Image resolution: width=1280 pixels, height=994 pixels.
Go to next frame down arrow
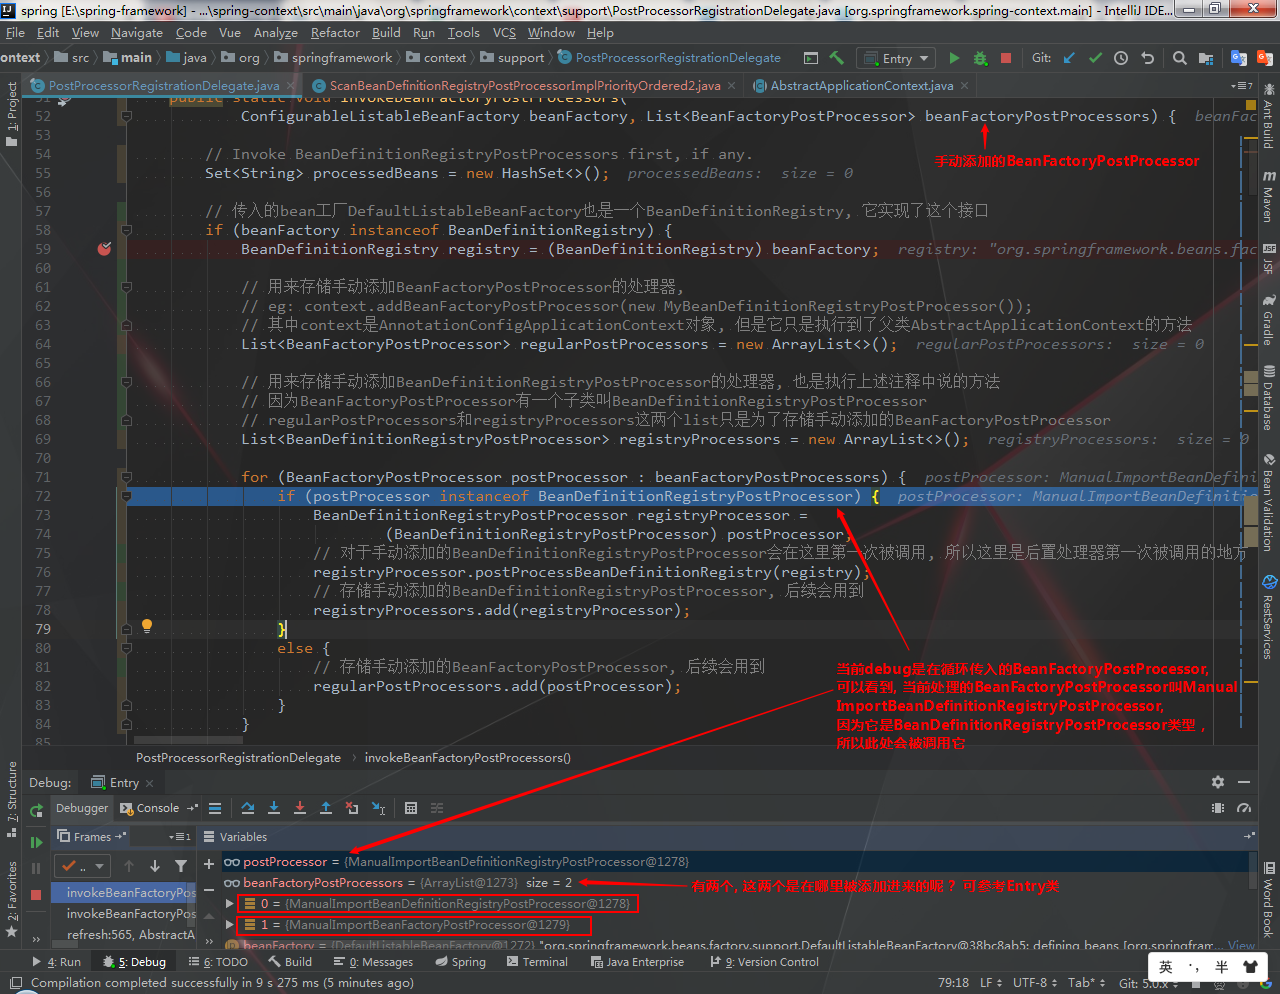(x=155, y=866)
